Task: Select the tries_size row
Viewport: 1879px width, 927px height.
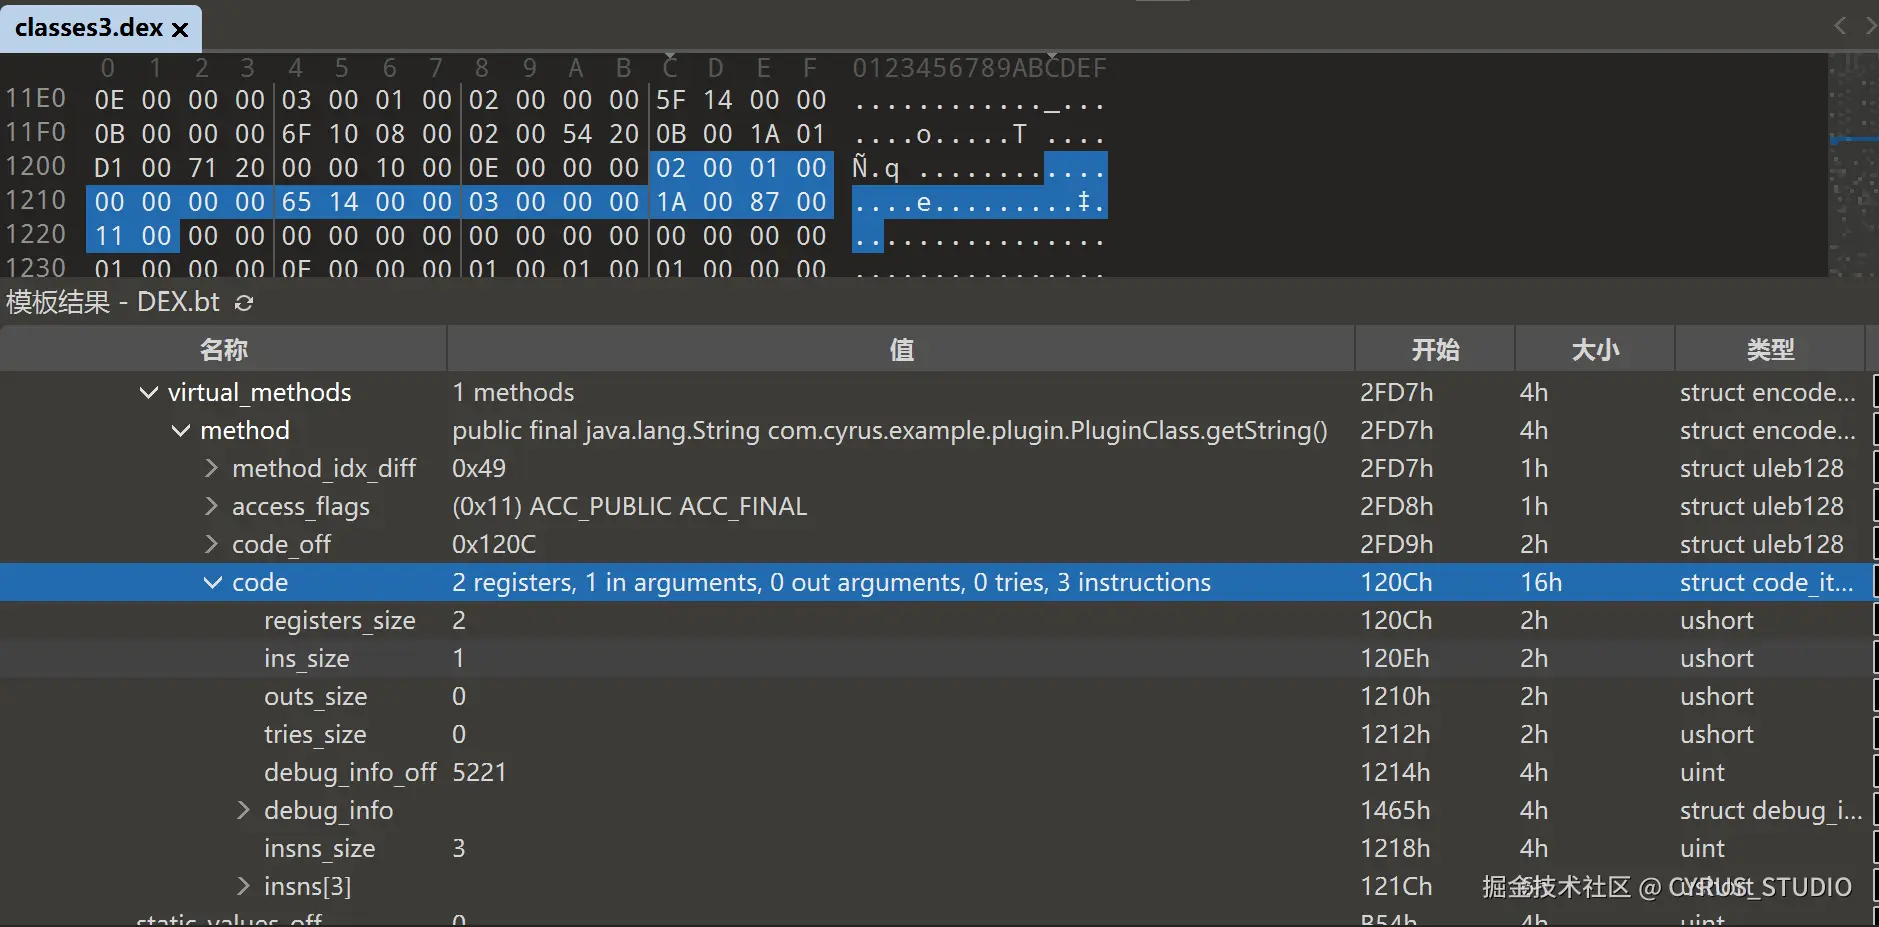Action: pos(935,734)
